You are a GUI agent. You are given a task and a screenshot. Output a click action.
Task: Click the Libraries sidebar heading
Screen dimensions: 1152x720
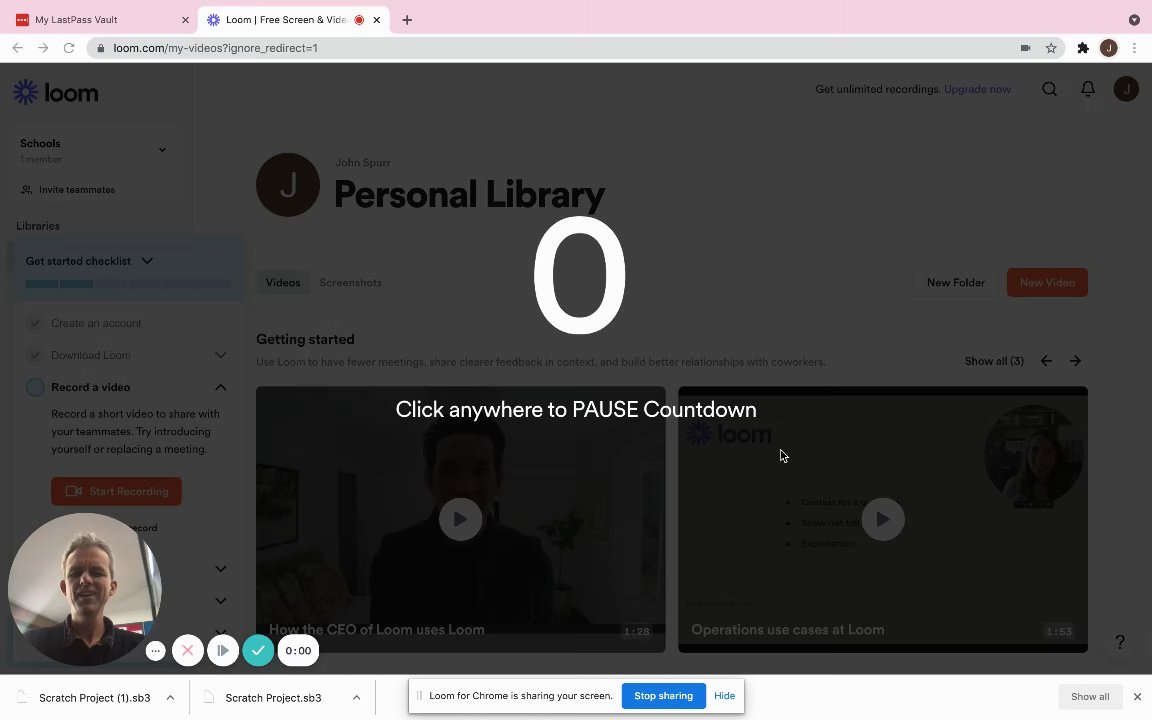click(38, 226)
